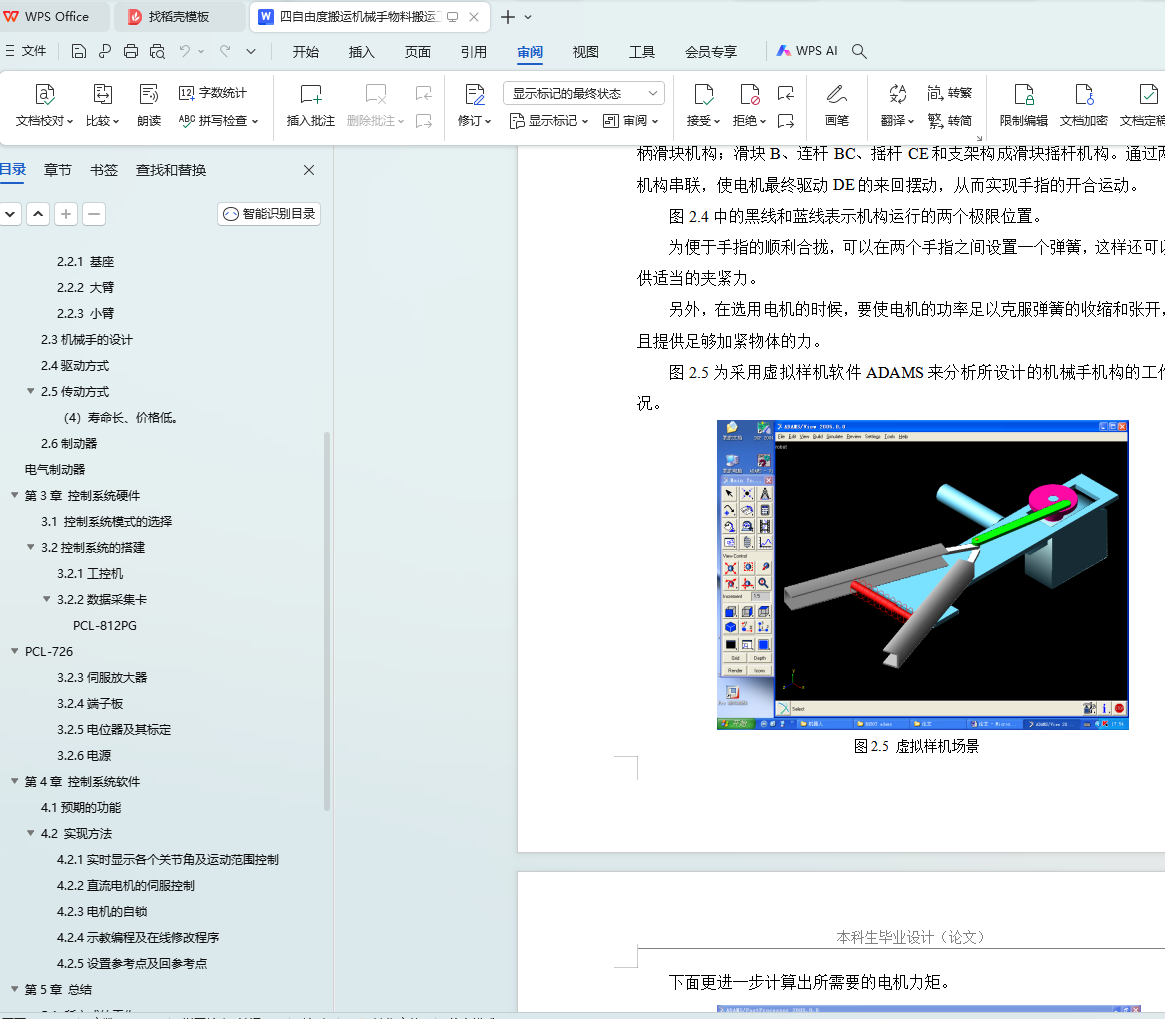
Task: Click the navigation pane vertical scrollbar
Action: click(327, 621)
